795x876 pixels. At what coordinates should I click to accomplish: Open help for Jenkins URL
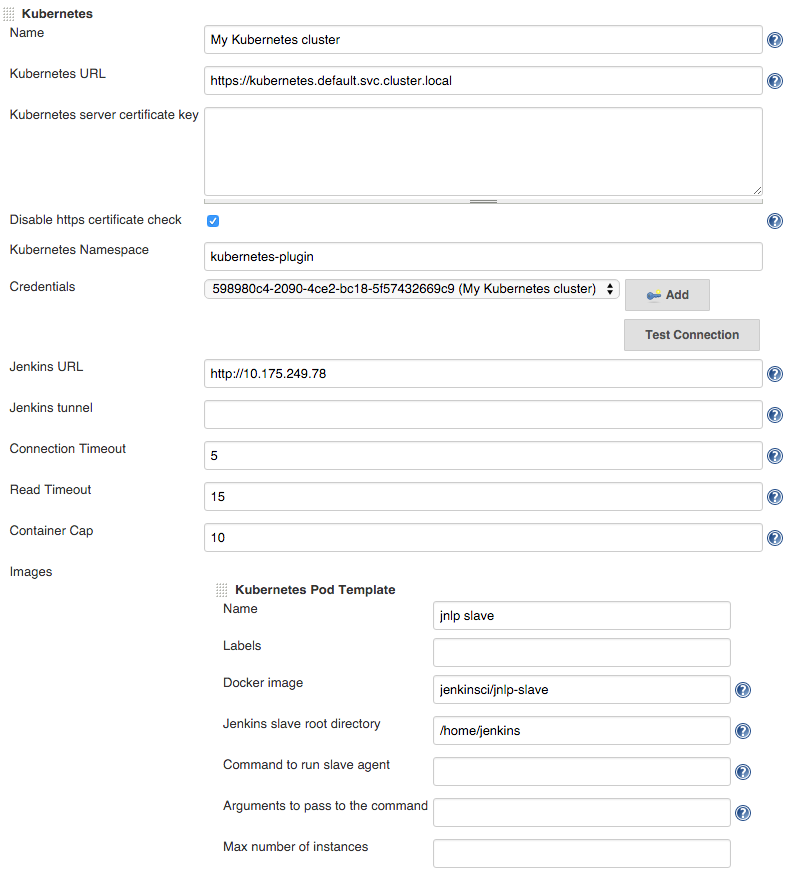pyautogui.click(x=774, y=374)
